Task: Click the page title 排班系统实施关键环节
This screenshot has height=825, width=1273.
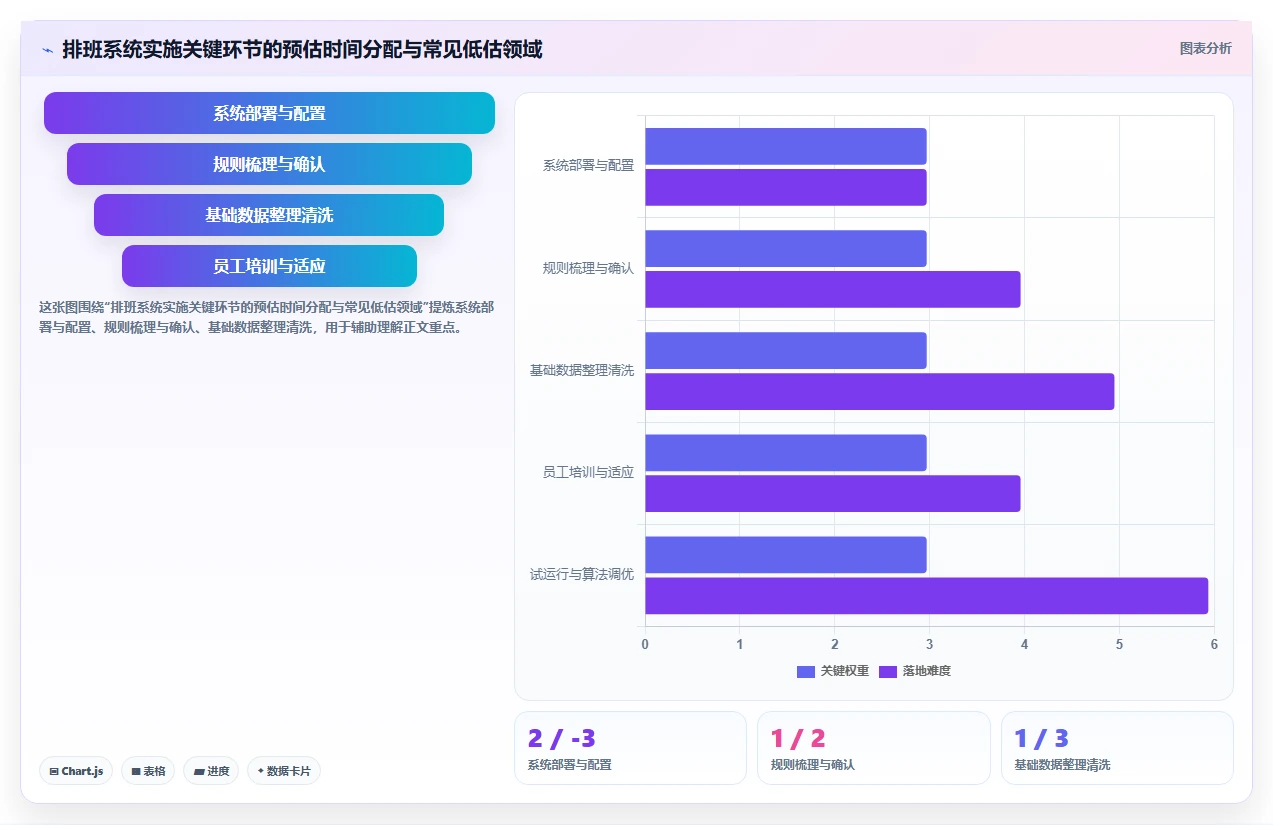Action: [302, 49]
